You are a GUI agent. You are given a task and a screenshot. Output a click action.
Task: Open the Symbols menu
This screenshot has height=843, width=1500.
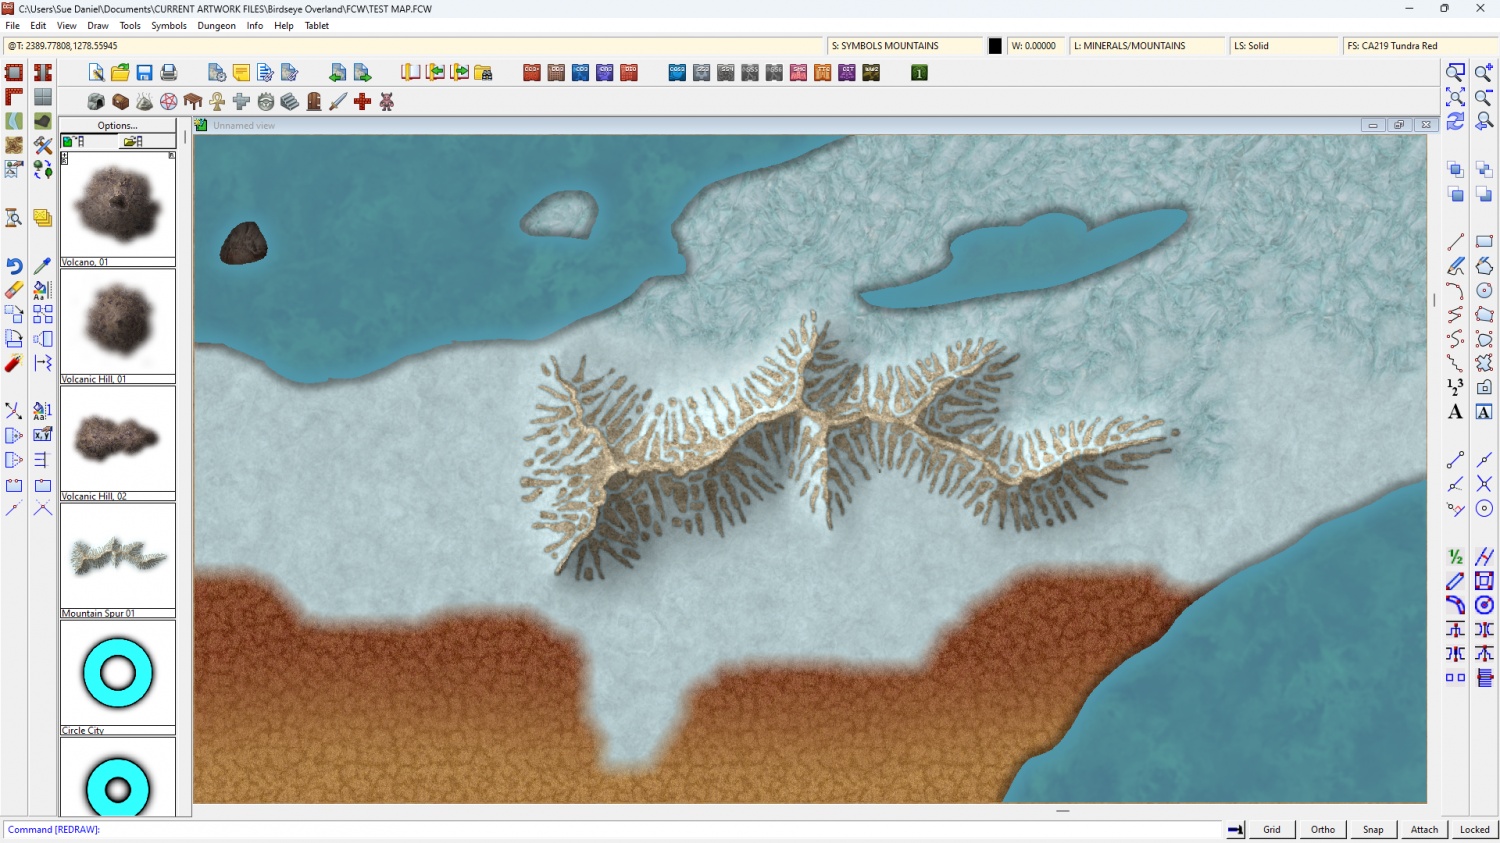pyautogui.click(x=169, y=26)
